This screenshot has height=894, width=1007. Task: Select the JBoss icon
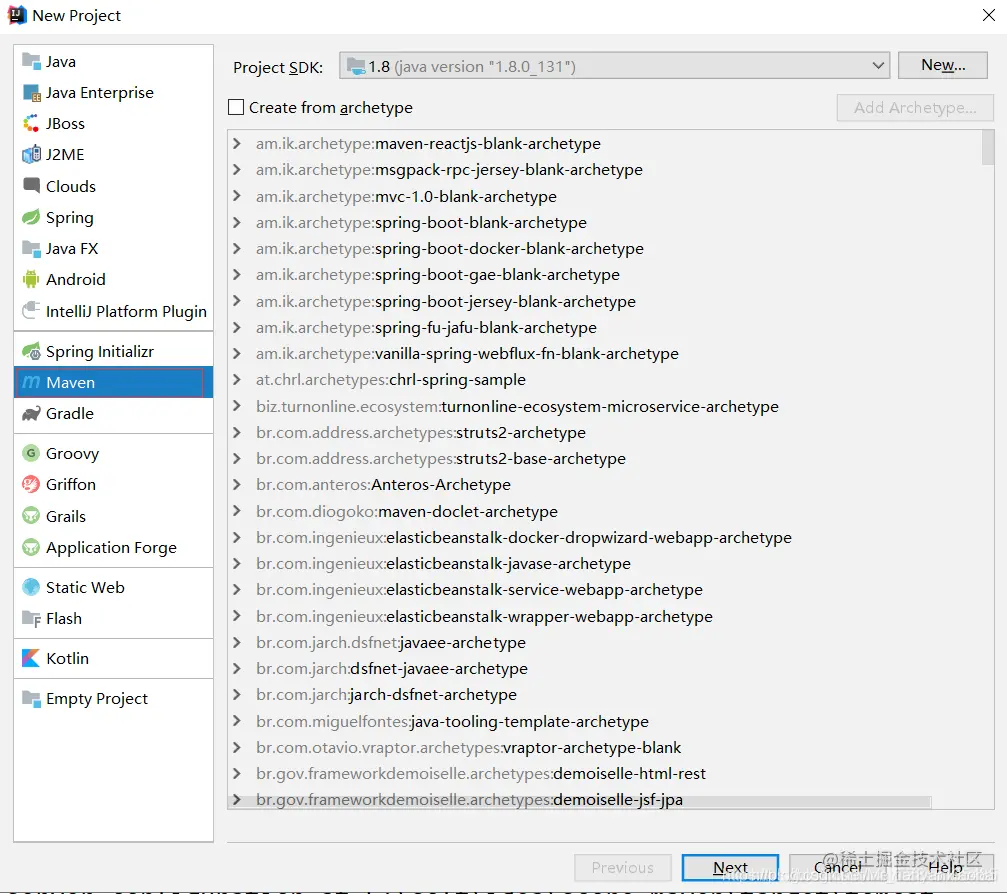click(31, 123)
